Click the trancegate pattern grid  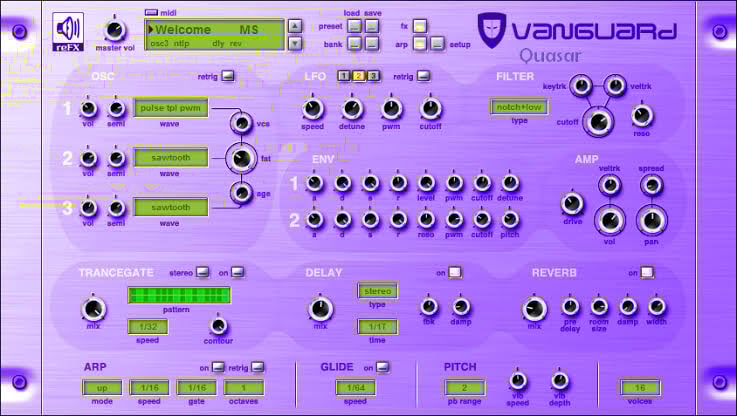pos(179,296)
